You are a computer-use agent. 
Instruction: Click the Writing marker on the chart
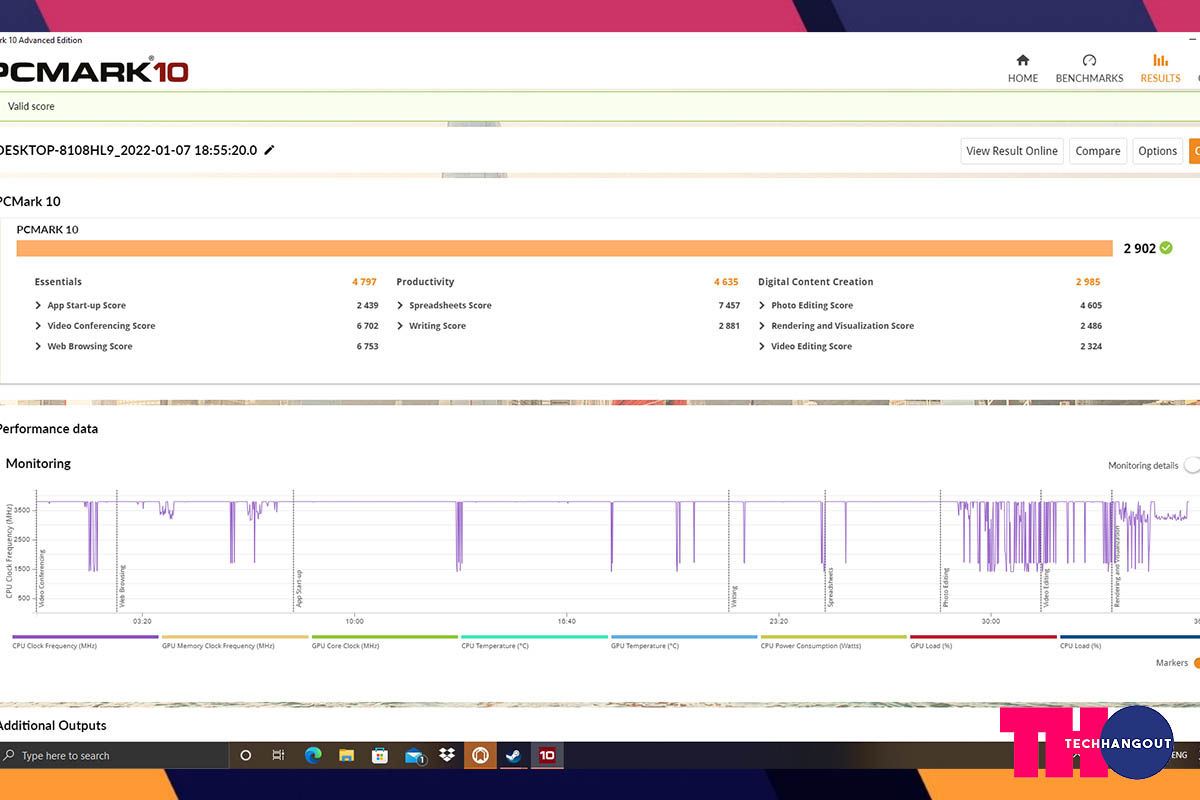click(x=734, y=597)
